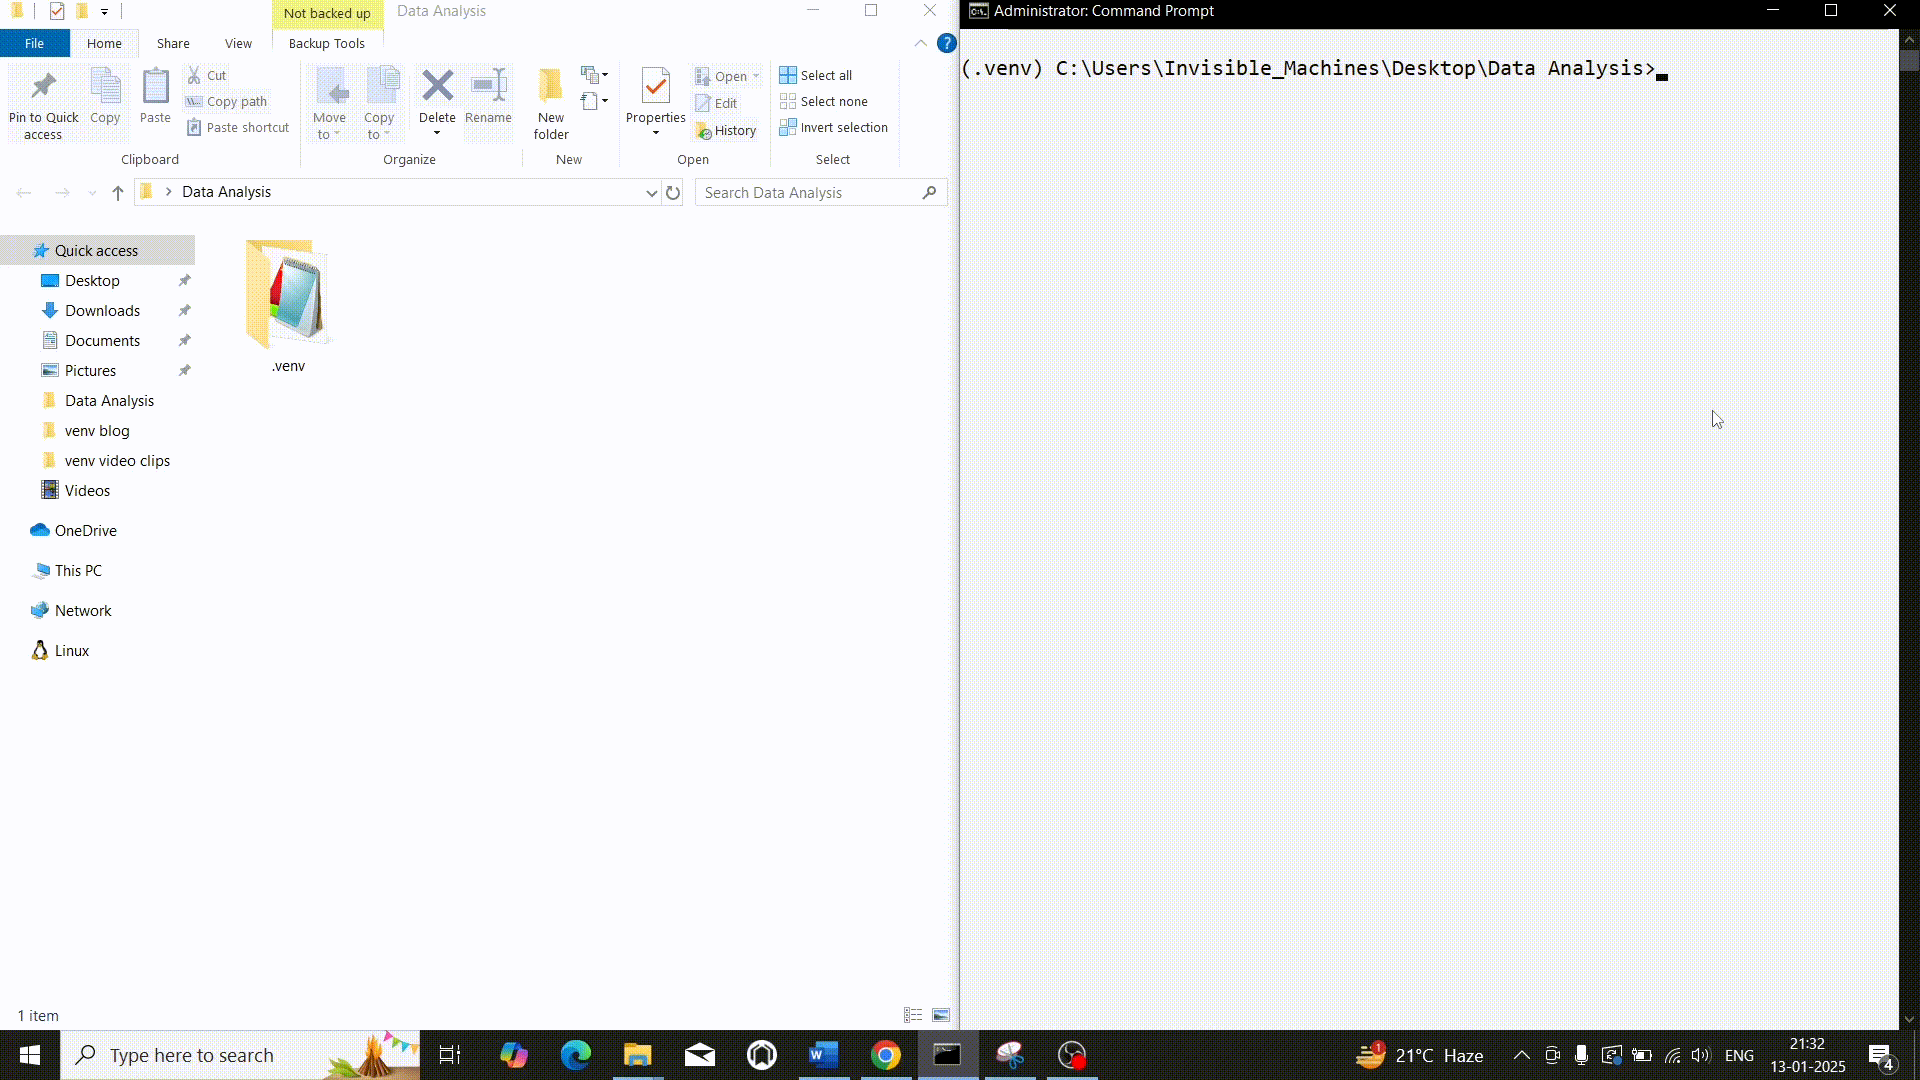Click the Up one level arrow
1920x1080 pixels.
[118, 192]
